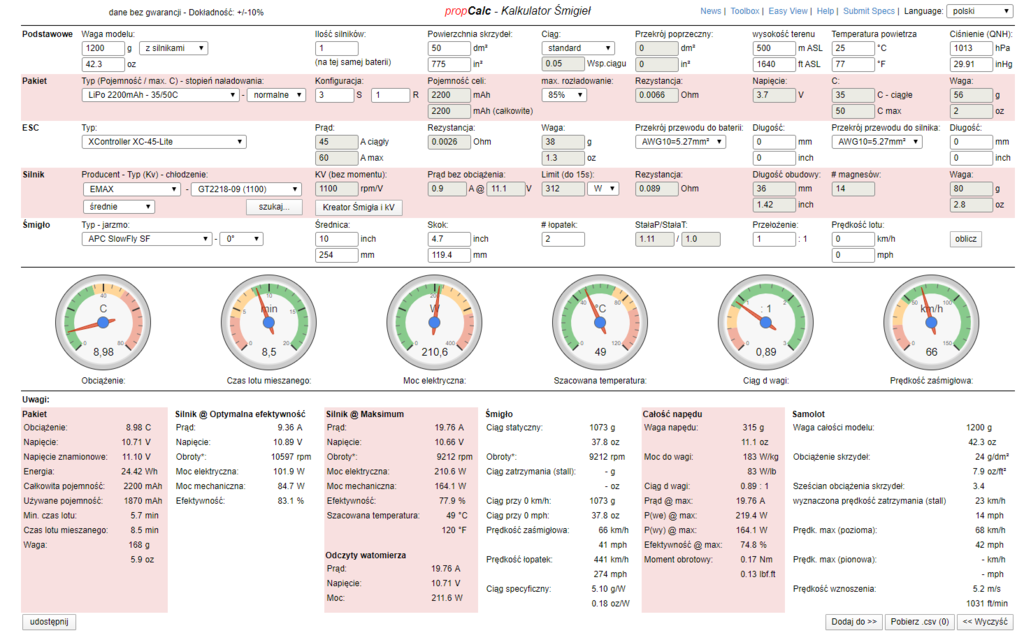Image resolution: width=1024 pixels, height=633 pixels.
Task: Open the XController XC-45-Lite ESC dropdown
Action: [163, 142]
